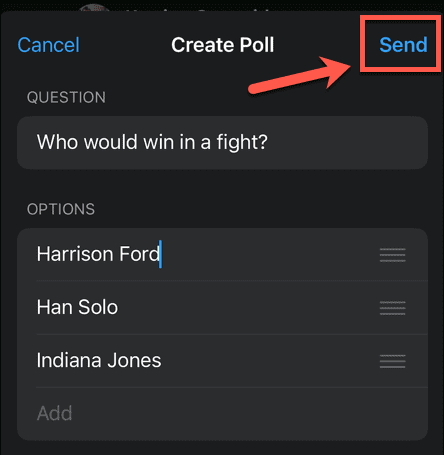This screenshot has width=444, height=455.
Task: Tap the reorder handle beside Han Solo
Action: (392, 308)
